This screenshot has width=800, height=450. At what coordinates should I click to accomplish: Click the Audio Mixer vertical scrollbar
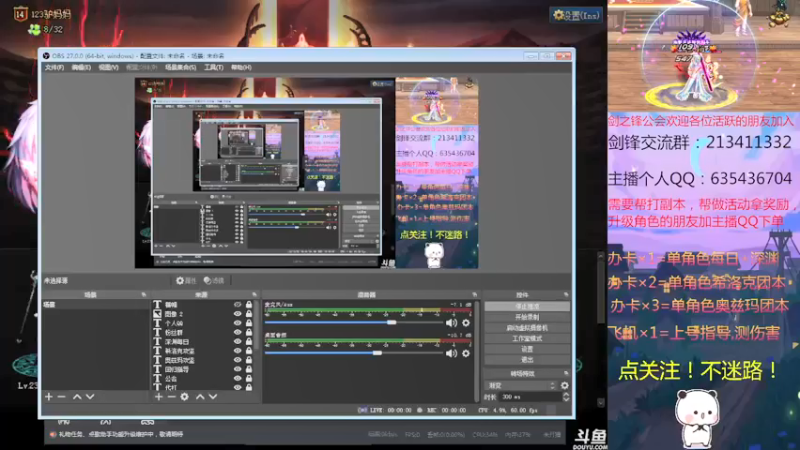click(x=478, y=351)
